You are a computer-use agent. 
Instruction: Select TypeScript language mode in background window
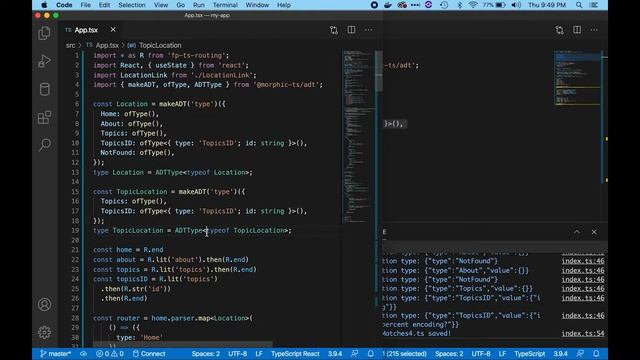pos(529,354)
